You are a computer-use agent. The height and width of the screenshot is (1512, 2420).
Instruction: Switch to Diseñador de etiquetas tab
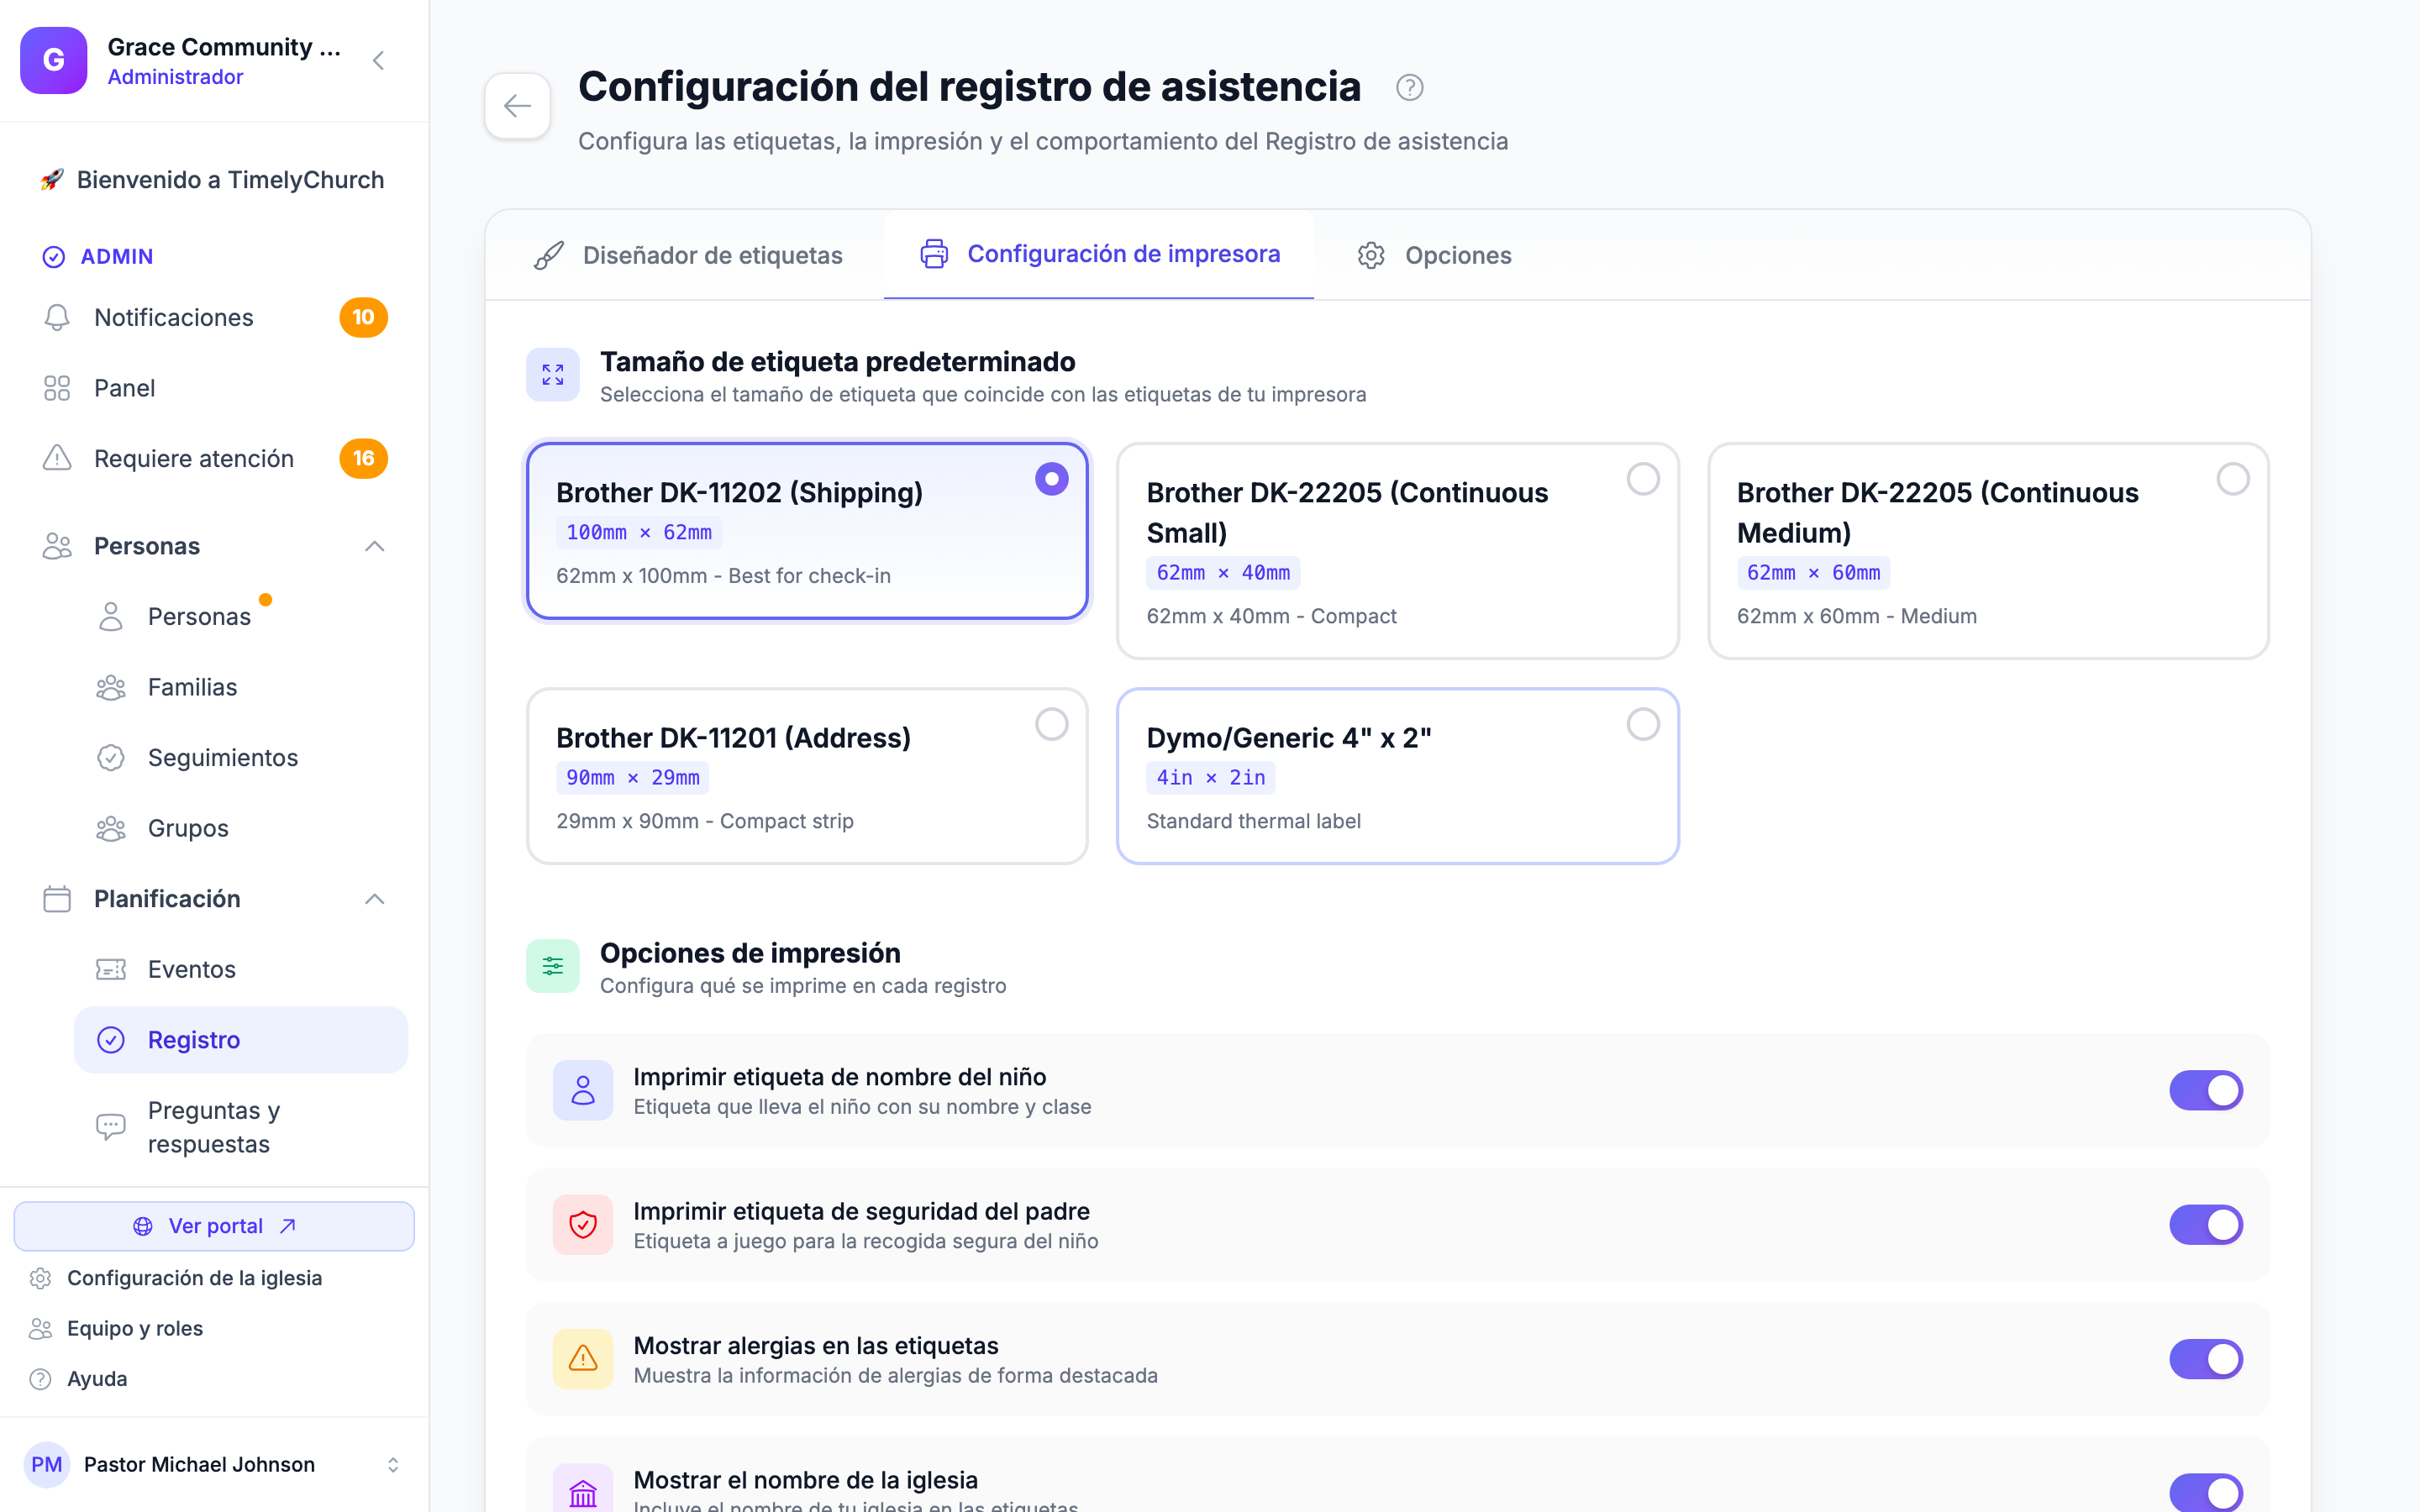pos(688,255)
